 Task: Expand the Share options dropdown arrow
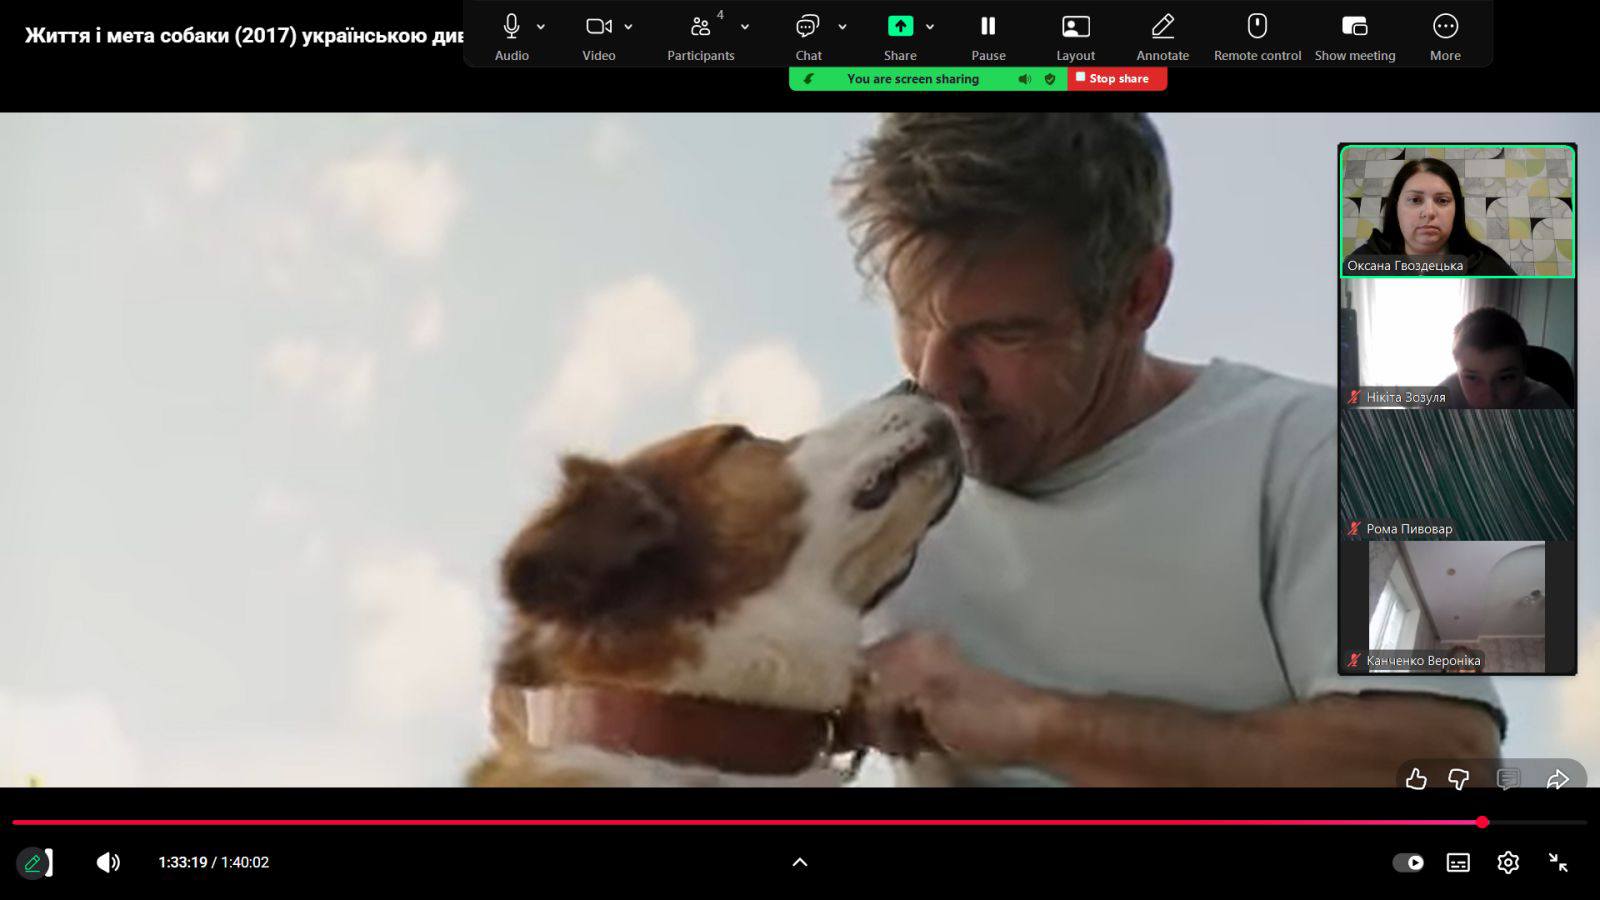click(930, 27)
